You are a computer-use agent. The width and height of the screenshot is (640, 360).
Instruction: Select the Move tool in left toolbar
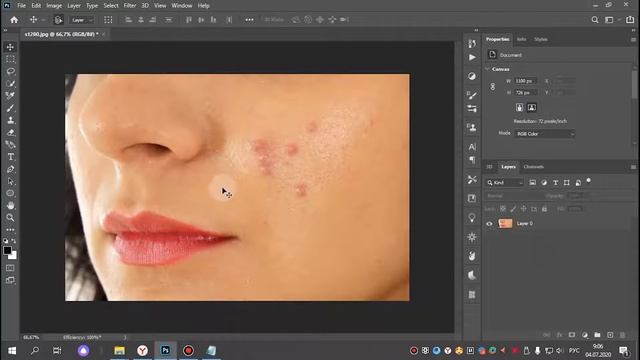point(10,47)
